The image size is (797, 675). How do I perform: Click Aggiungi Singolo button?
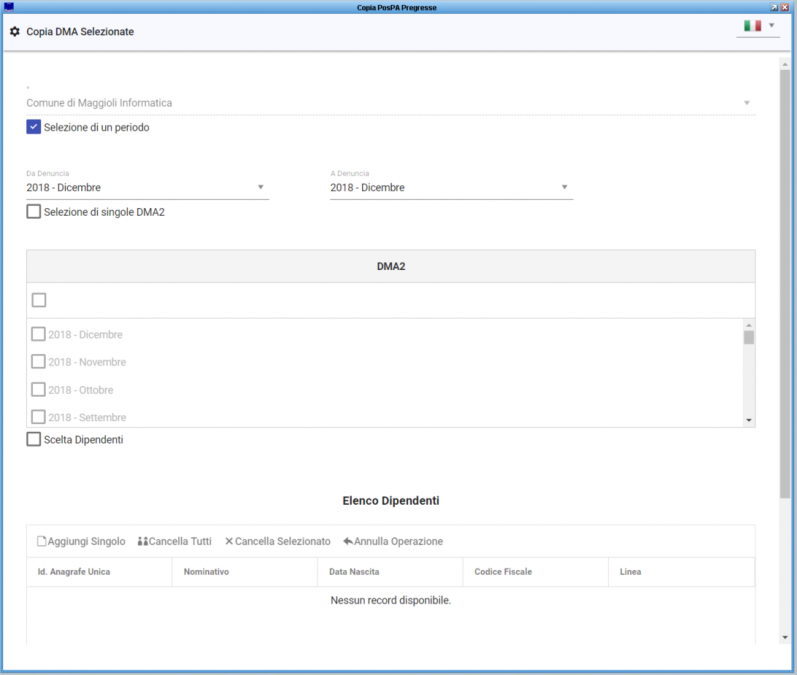(81, 541)
